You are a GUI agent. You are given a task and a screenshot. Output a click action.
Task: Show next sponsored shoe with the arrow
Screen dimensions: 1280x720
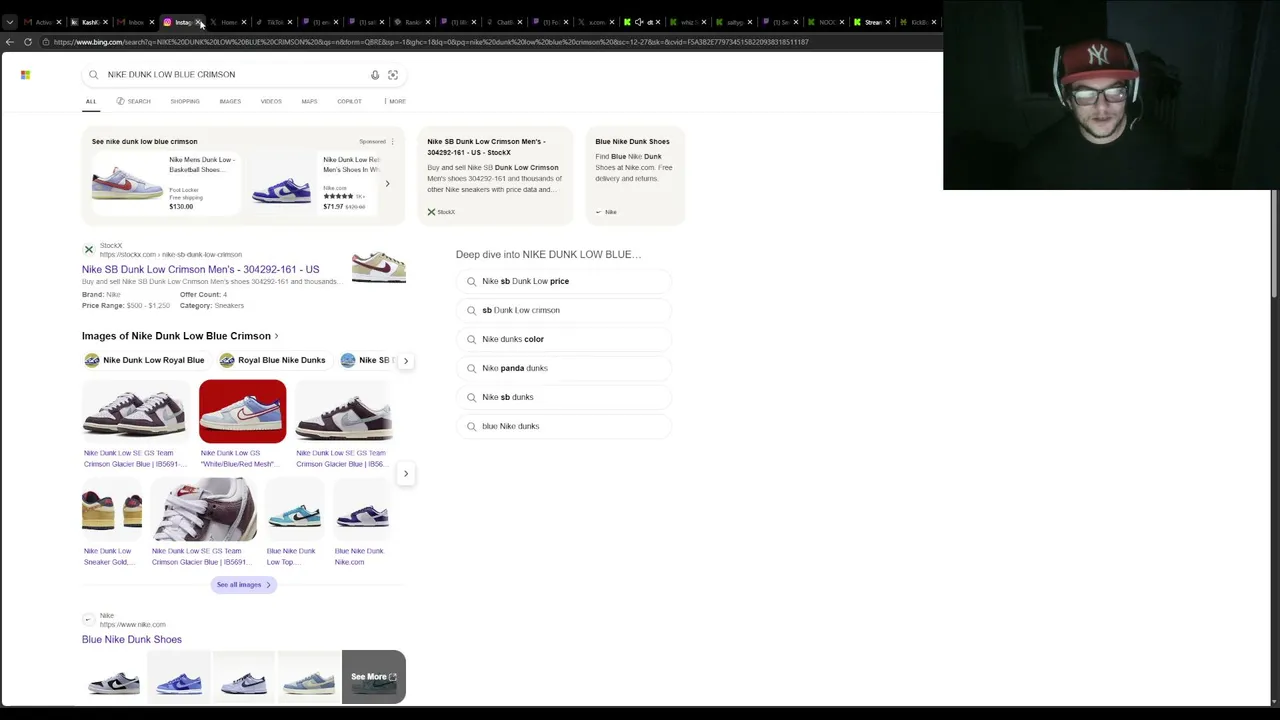click(x=387, y=184)
